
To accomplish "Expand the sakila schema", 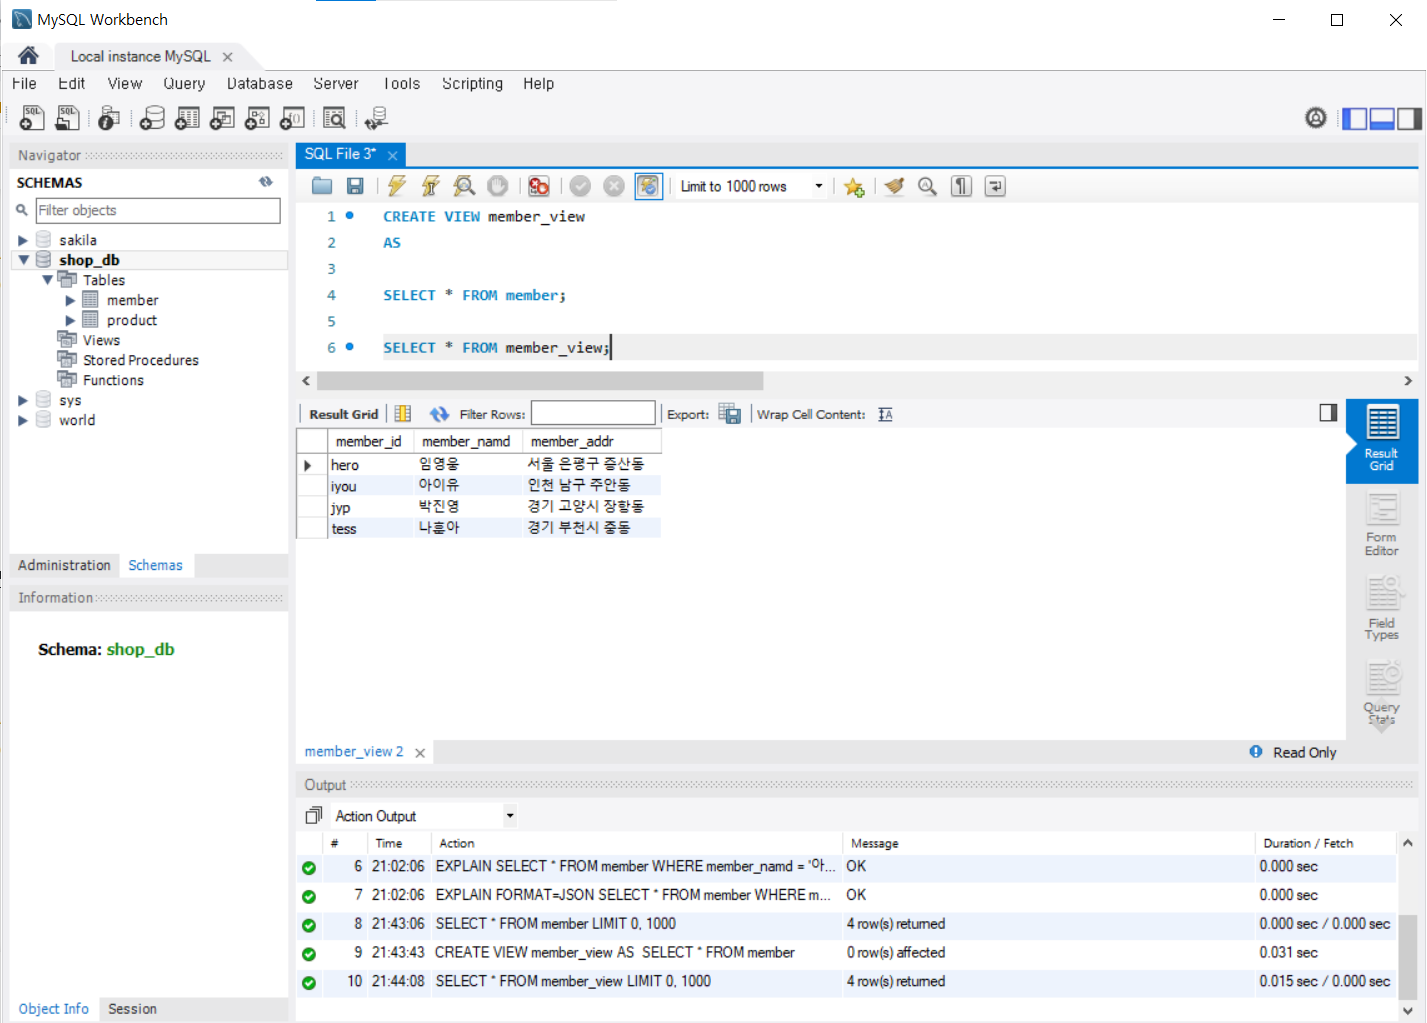I will coord(22,240).
